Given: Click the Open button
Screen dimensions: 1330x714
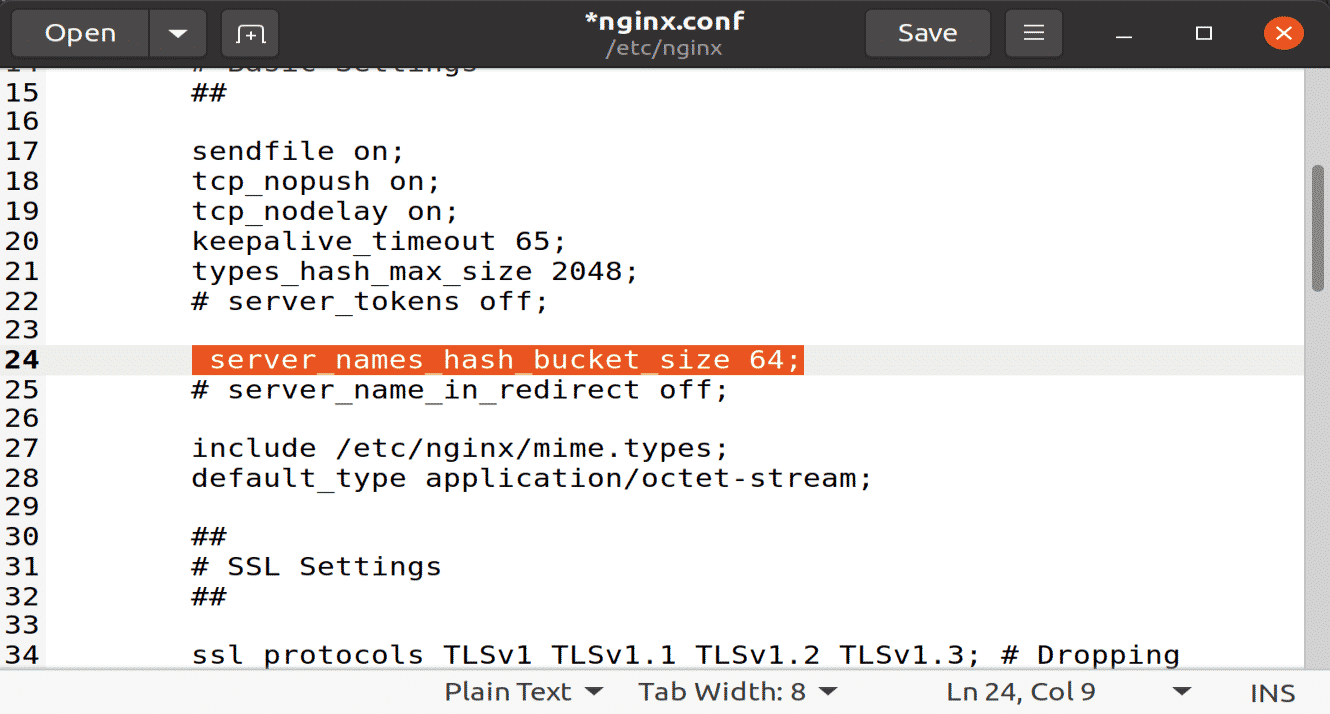Looking at the screenshot, I should click(x=79, y=32).
